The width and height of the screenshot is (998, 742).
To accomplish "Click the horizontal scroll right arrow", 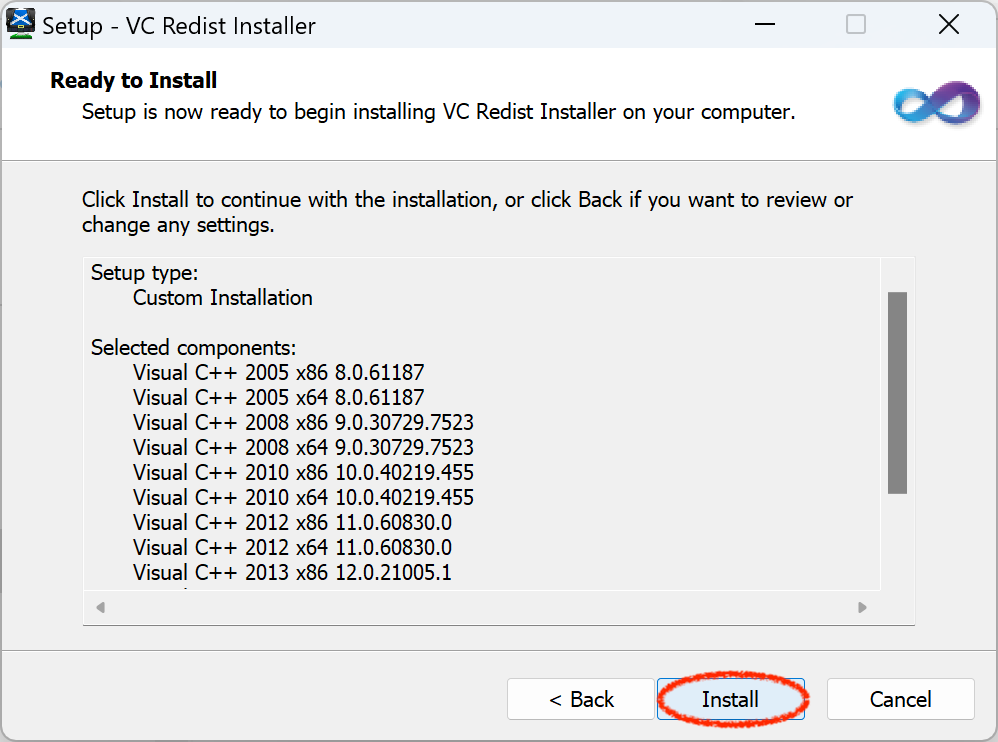I will 862,607.
